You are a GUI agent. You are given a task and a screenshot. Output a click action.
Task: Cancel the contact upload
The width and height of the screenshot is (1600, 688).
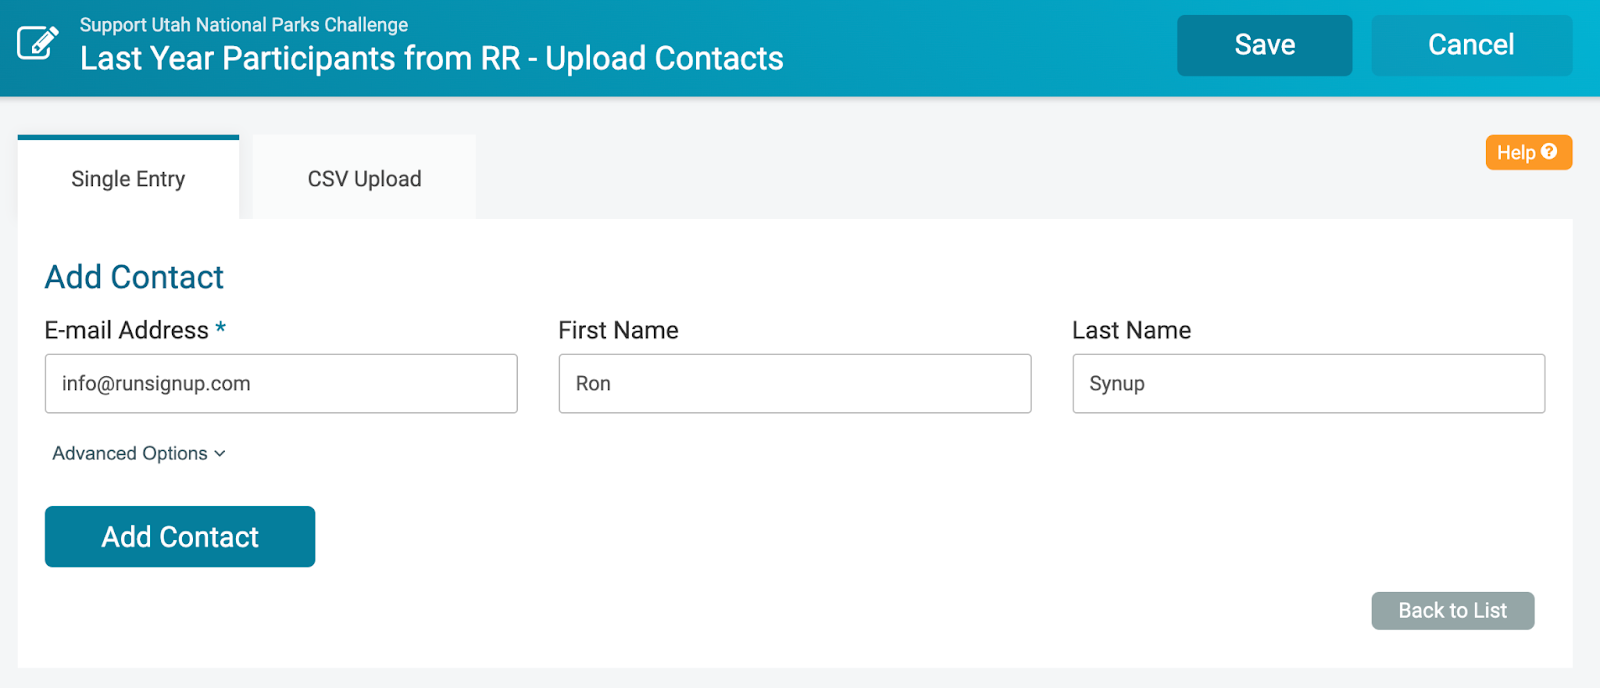(1471, 45)
